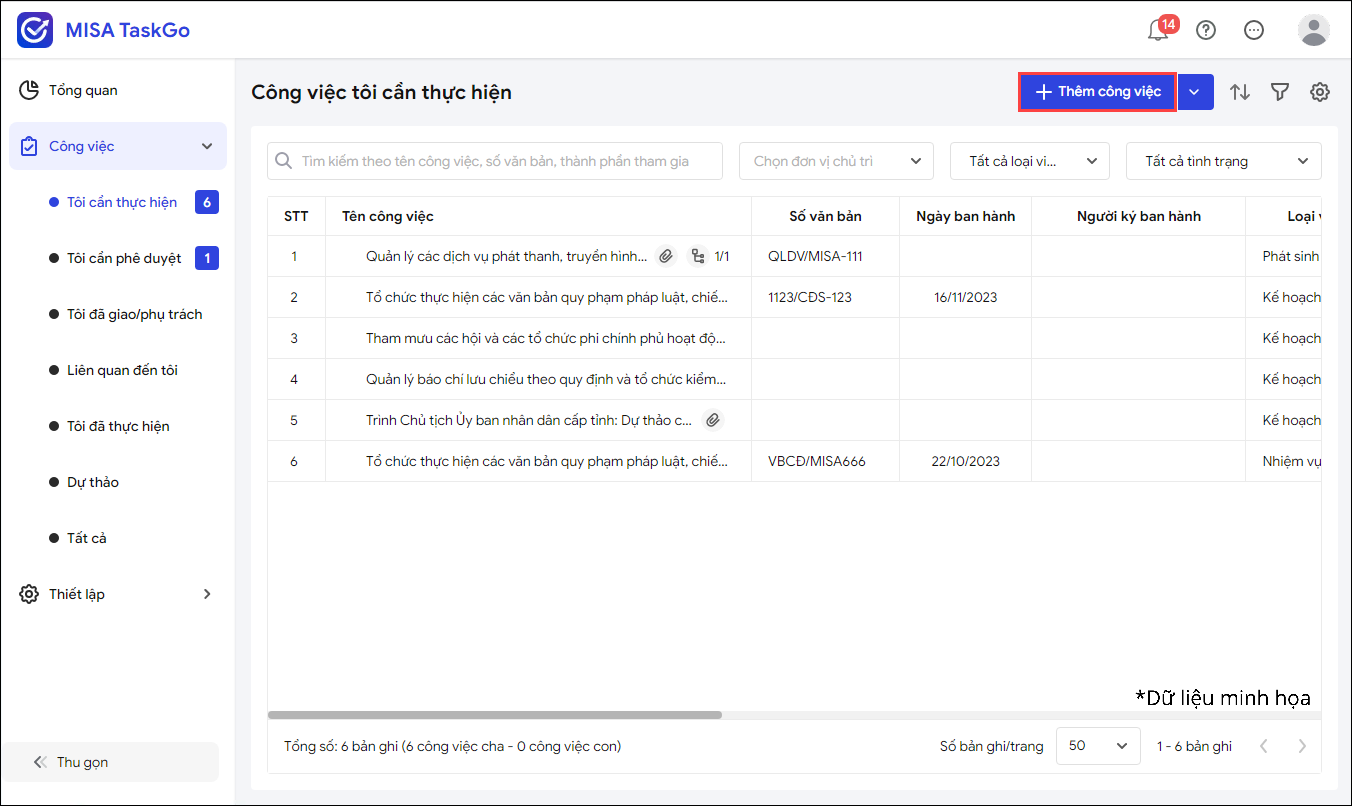The width and height of the screenshot is (1352, 806).
Task: Open the Tất cả tình trạng dropdown
Action: (1224, 161)
